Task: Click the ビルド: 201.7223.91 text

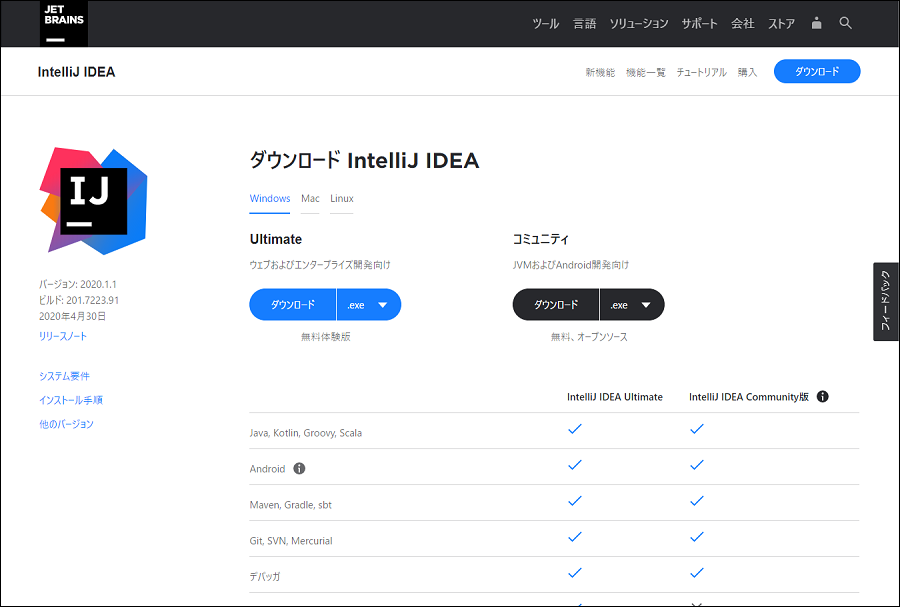Action: [x=79, y=301]
